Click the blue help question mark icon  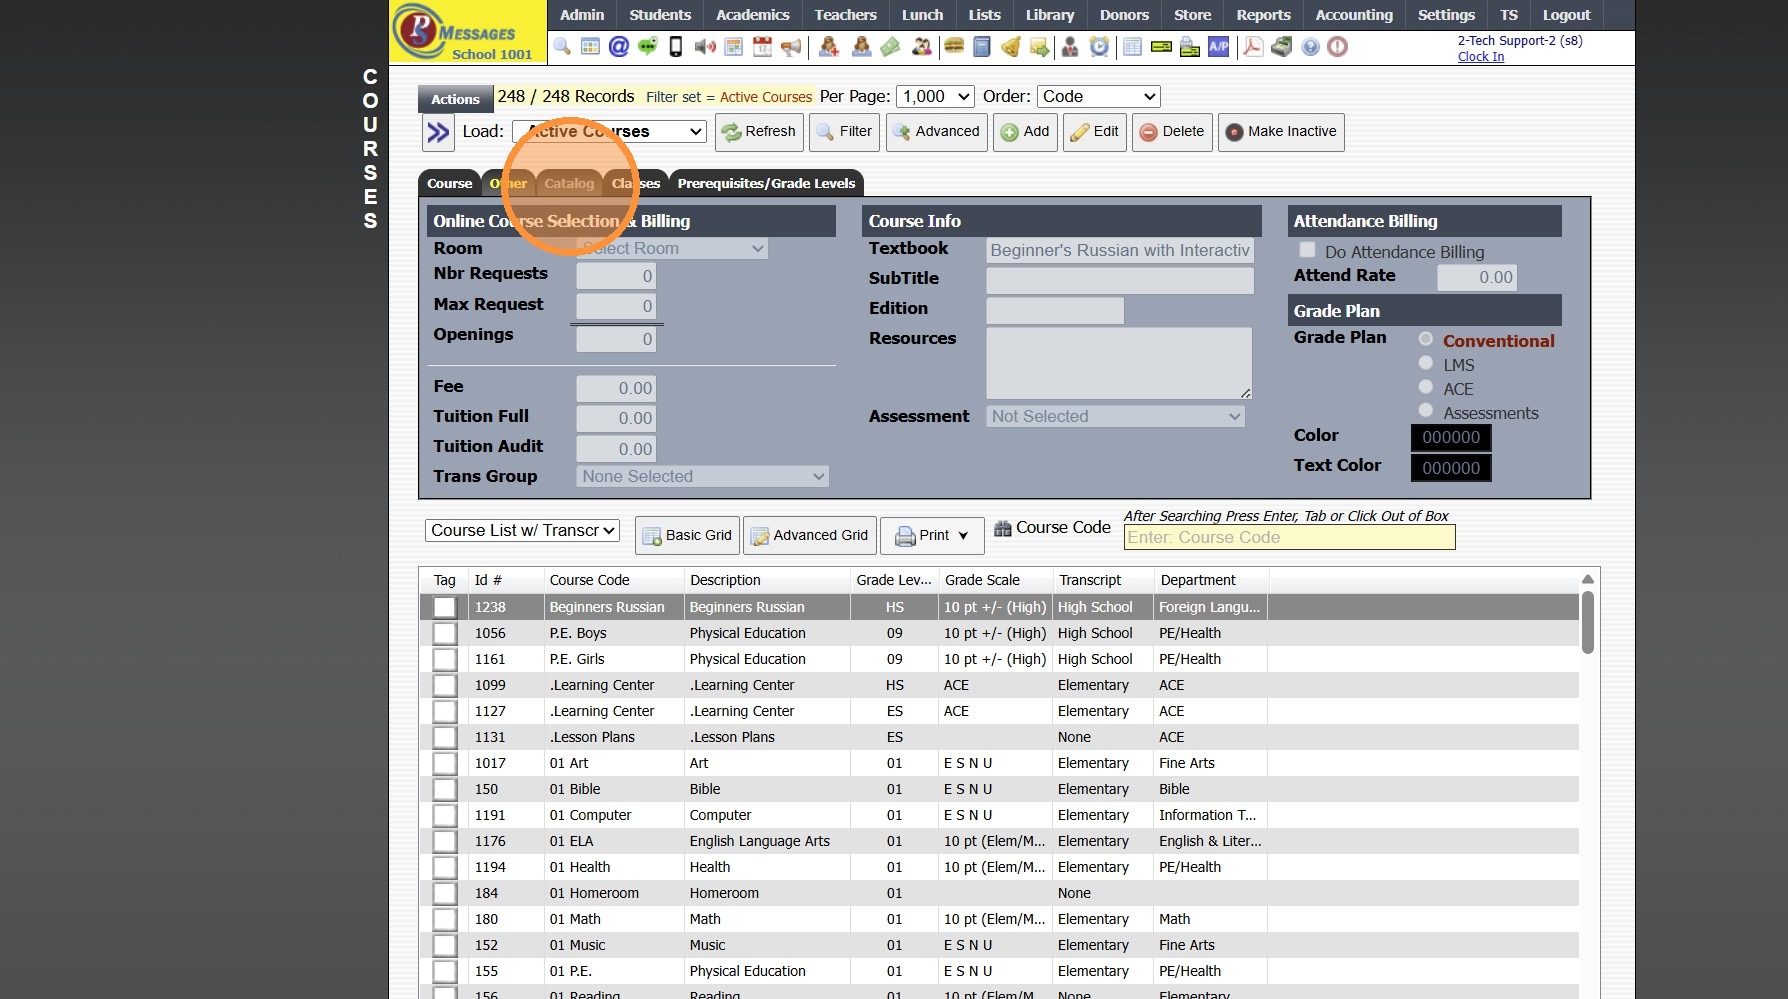pos(1310,47)
